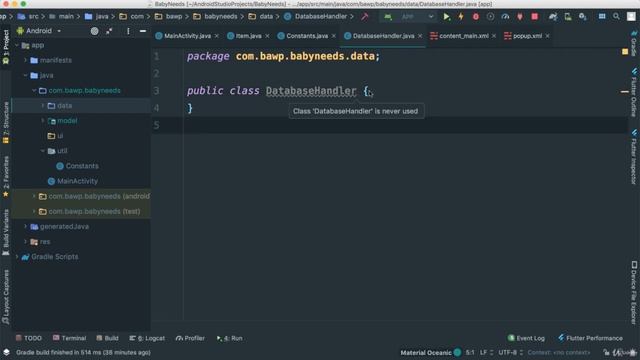Click the Make Project hammer icon
Image resolution: width=640 pixels, height=360 pixels.
tap(364, 17)
